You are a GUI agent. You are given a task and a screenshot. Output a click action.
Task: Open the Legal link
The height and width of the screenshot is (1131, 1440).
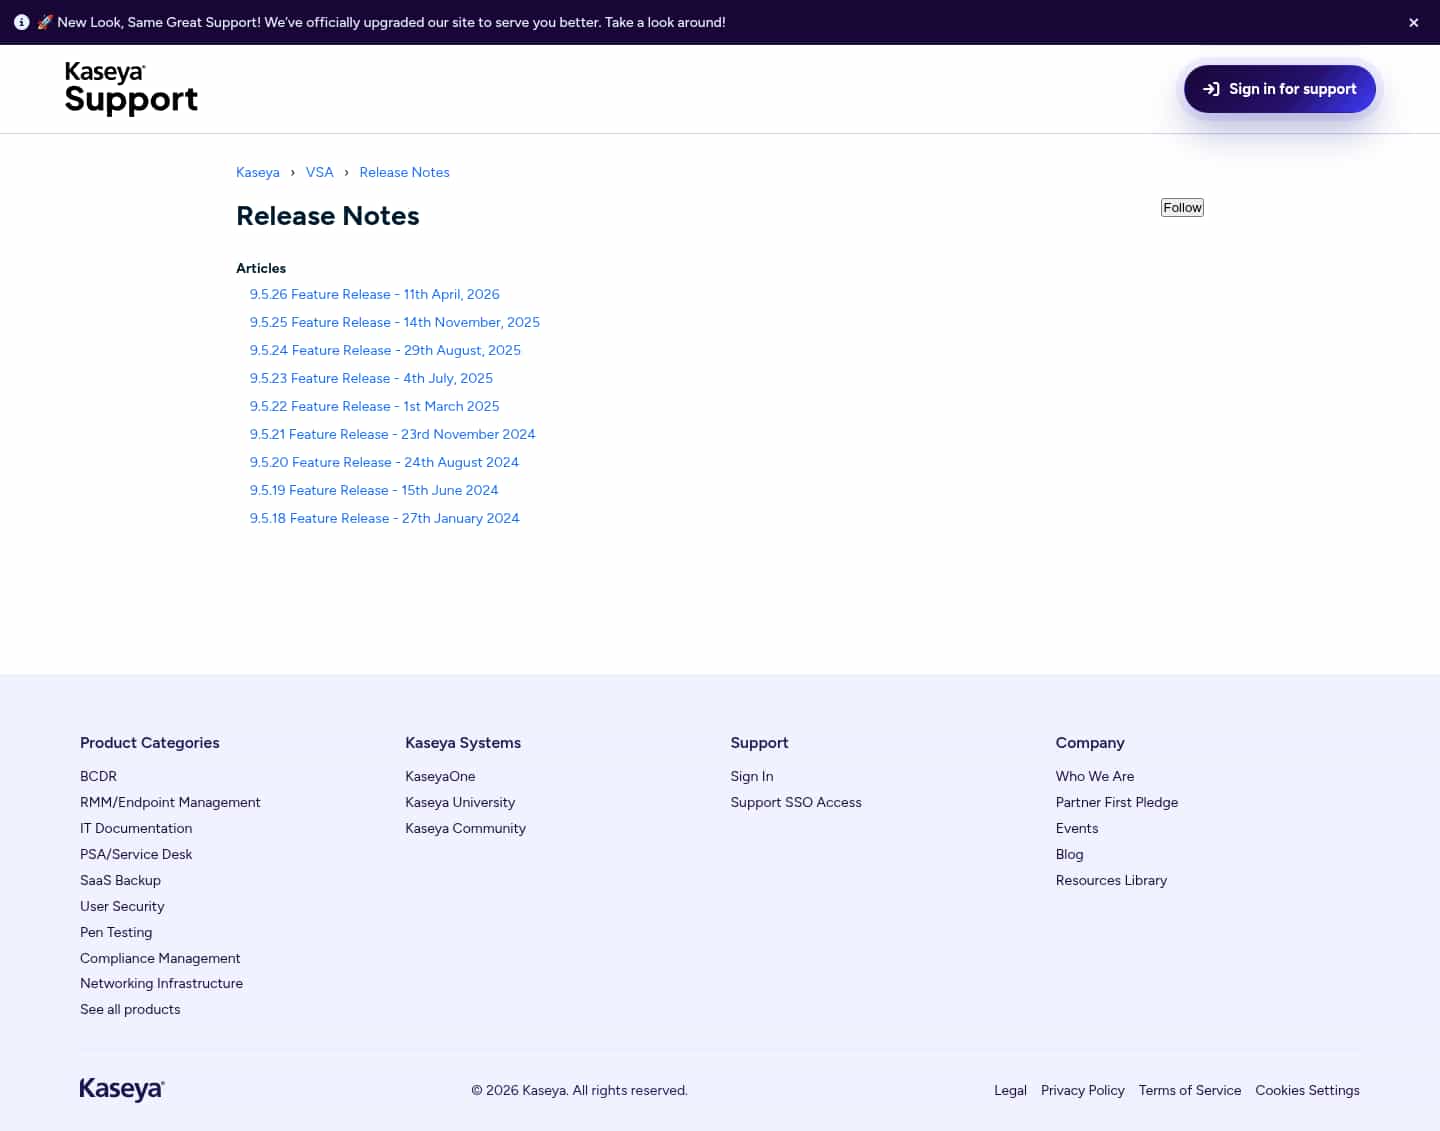[1010, 1090]
